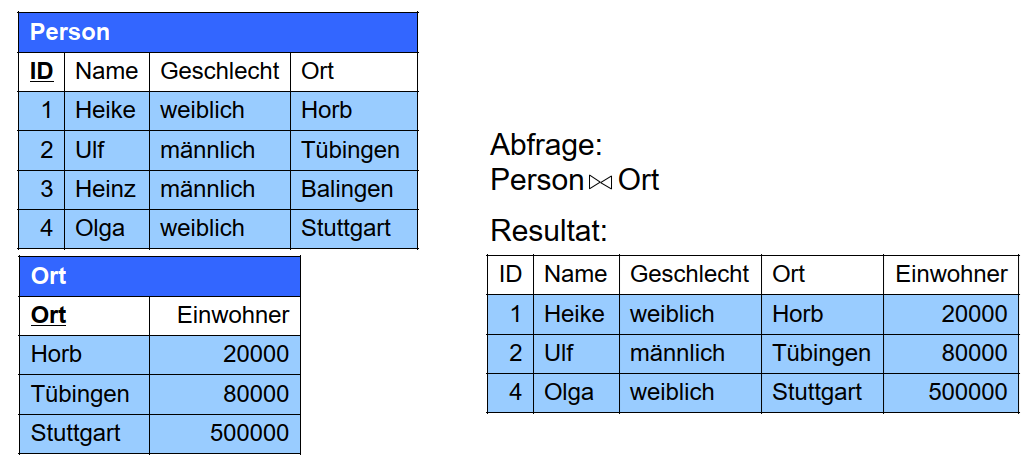Click the Abfrage label text
This screenshot has height=464, width=1030.
coord(546,145)
